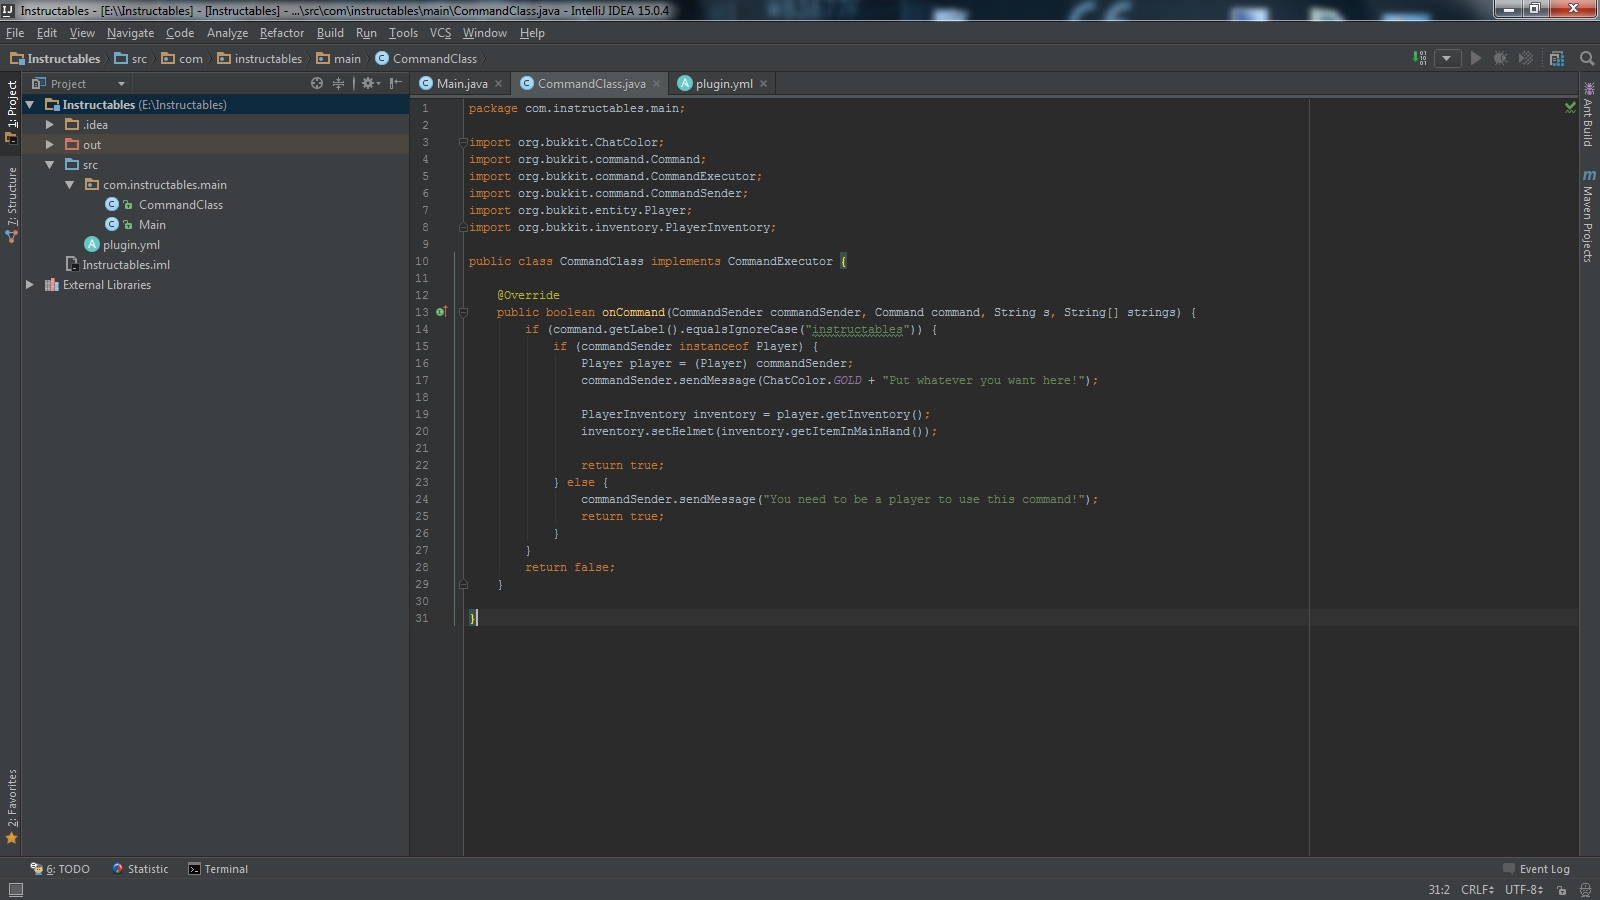This screenshot has height=900, width=1600.
Task: Click the override gutter icon on line 13
Action: (440, 312)
